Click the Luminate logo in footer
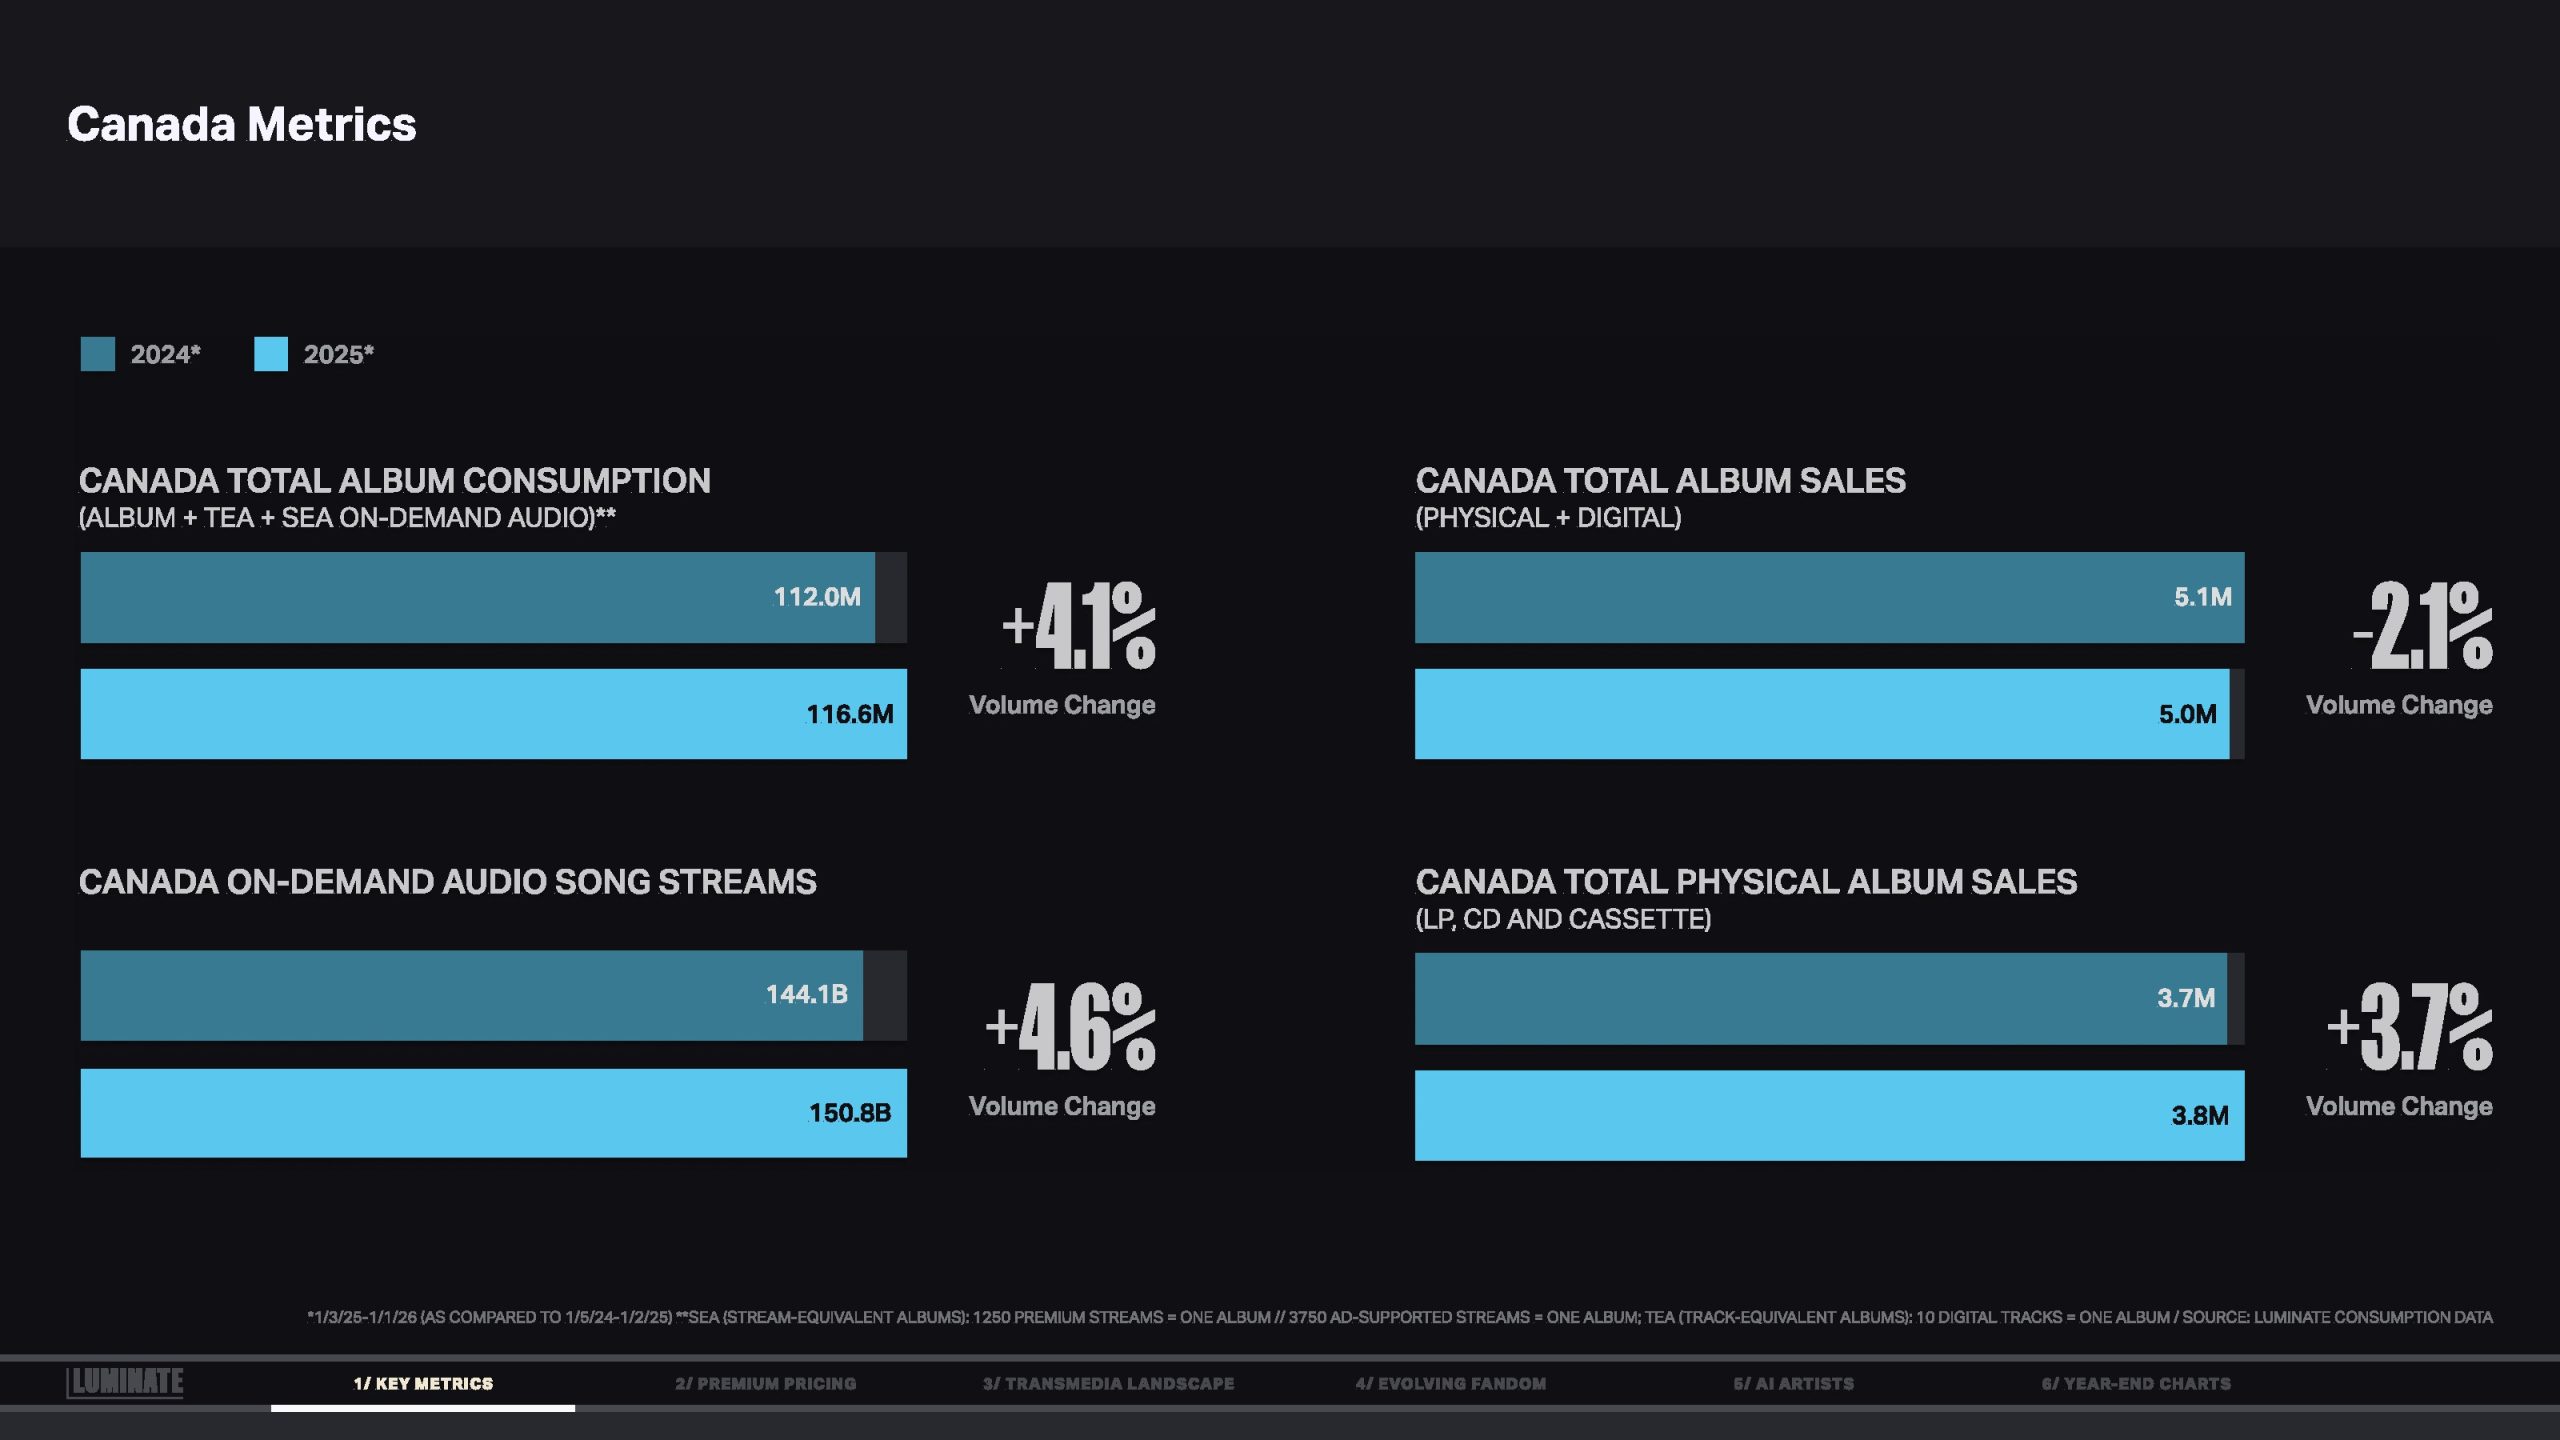This screenshot has width=2560, height=1440. pyautogui.click(x=125, y=1382)
